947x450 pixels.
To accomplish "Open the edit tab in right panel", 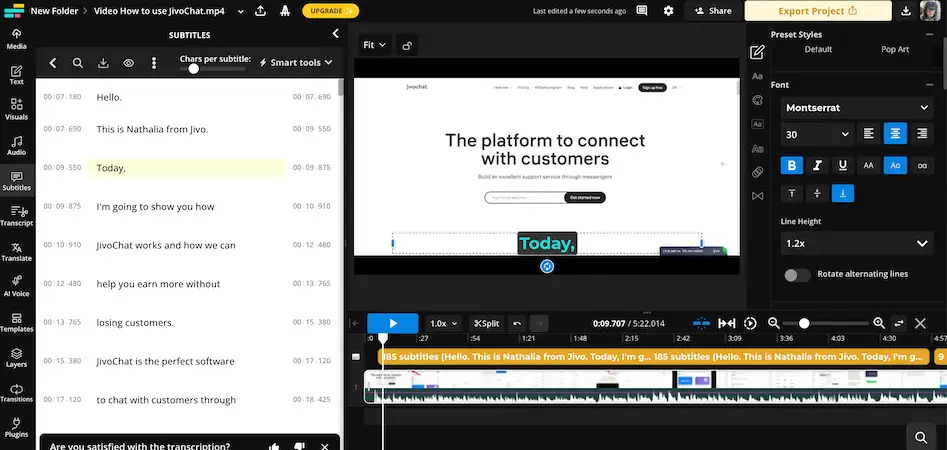I will (x=757, y=53).
